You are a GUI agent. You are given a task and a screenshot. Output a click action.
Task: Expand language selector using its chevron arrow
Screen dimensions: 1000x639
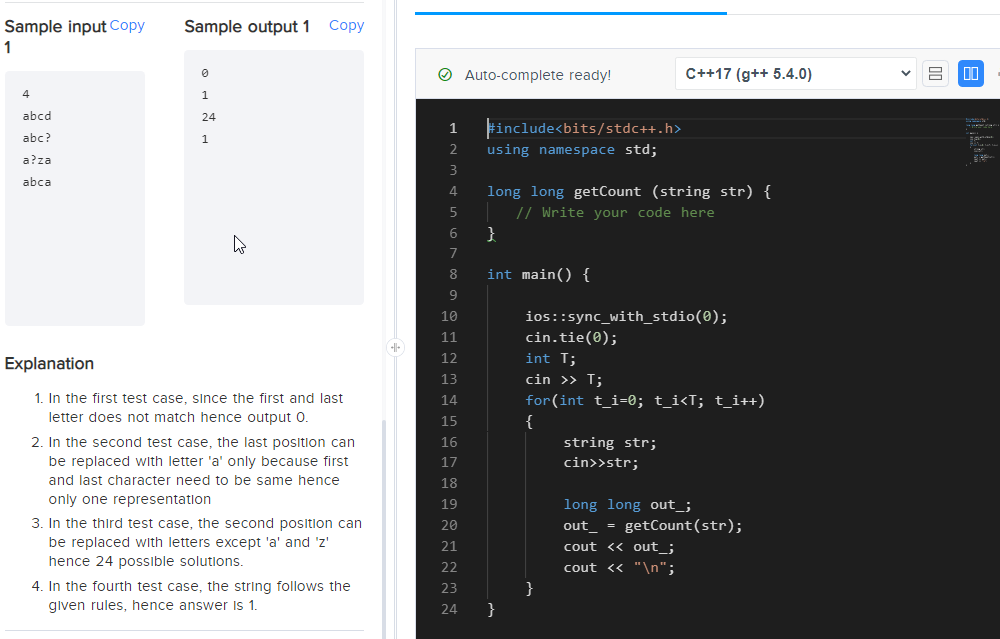[x=906, y=73]
